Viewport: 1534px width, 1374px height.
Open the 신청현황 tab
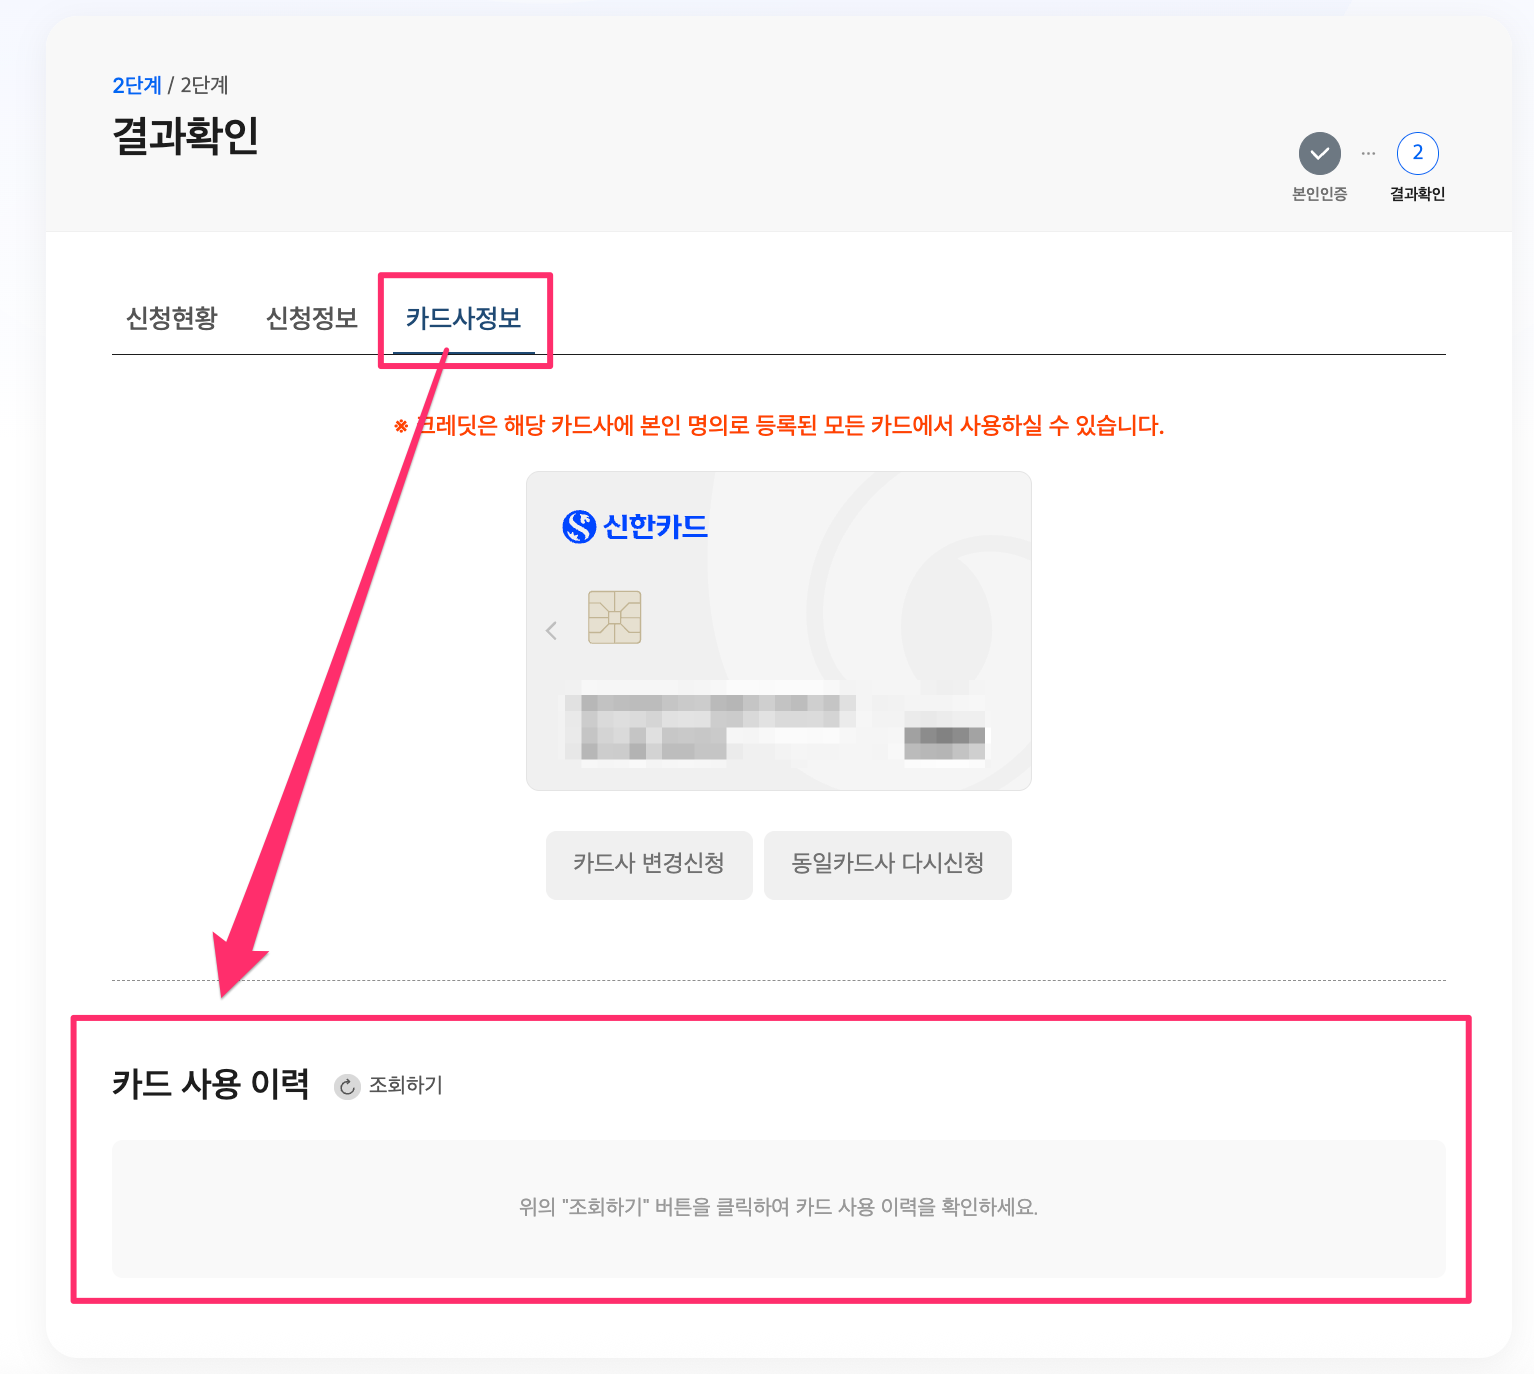(172, 318)
